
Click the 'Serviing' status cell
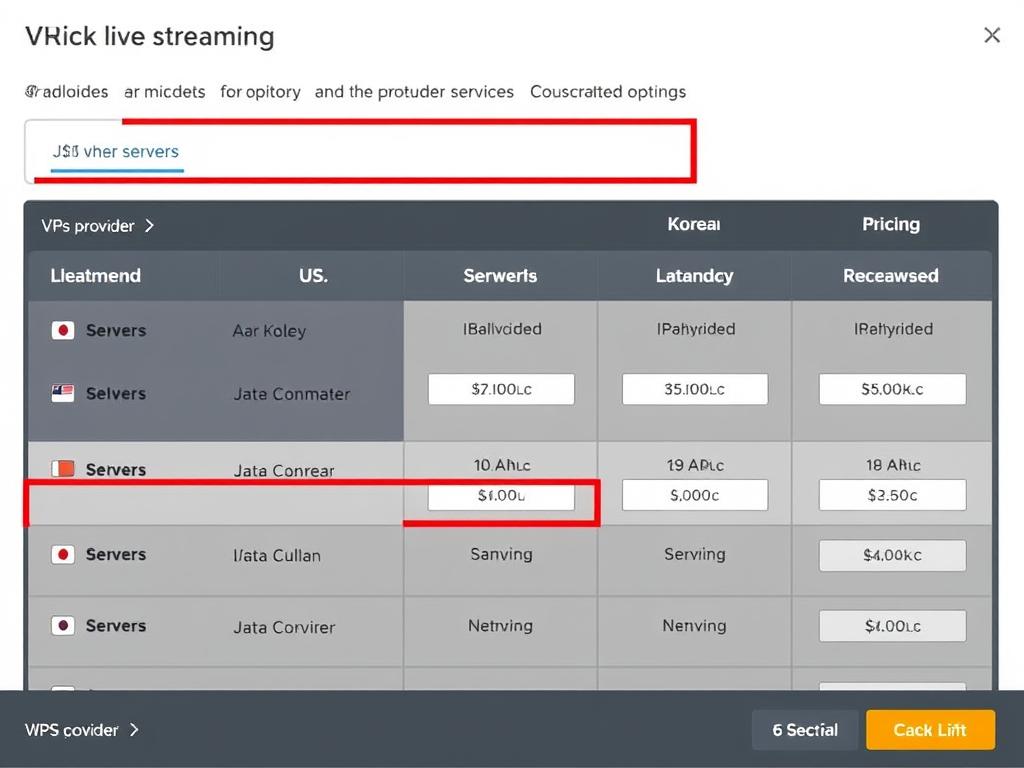[695, 554]
